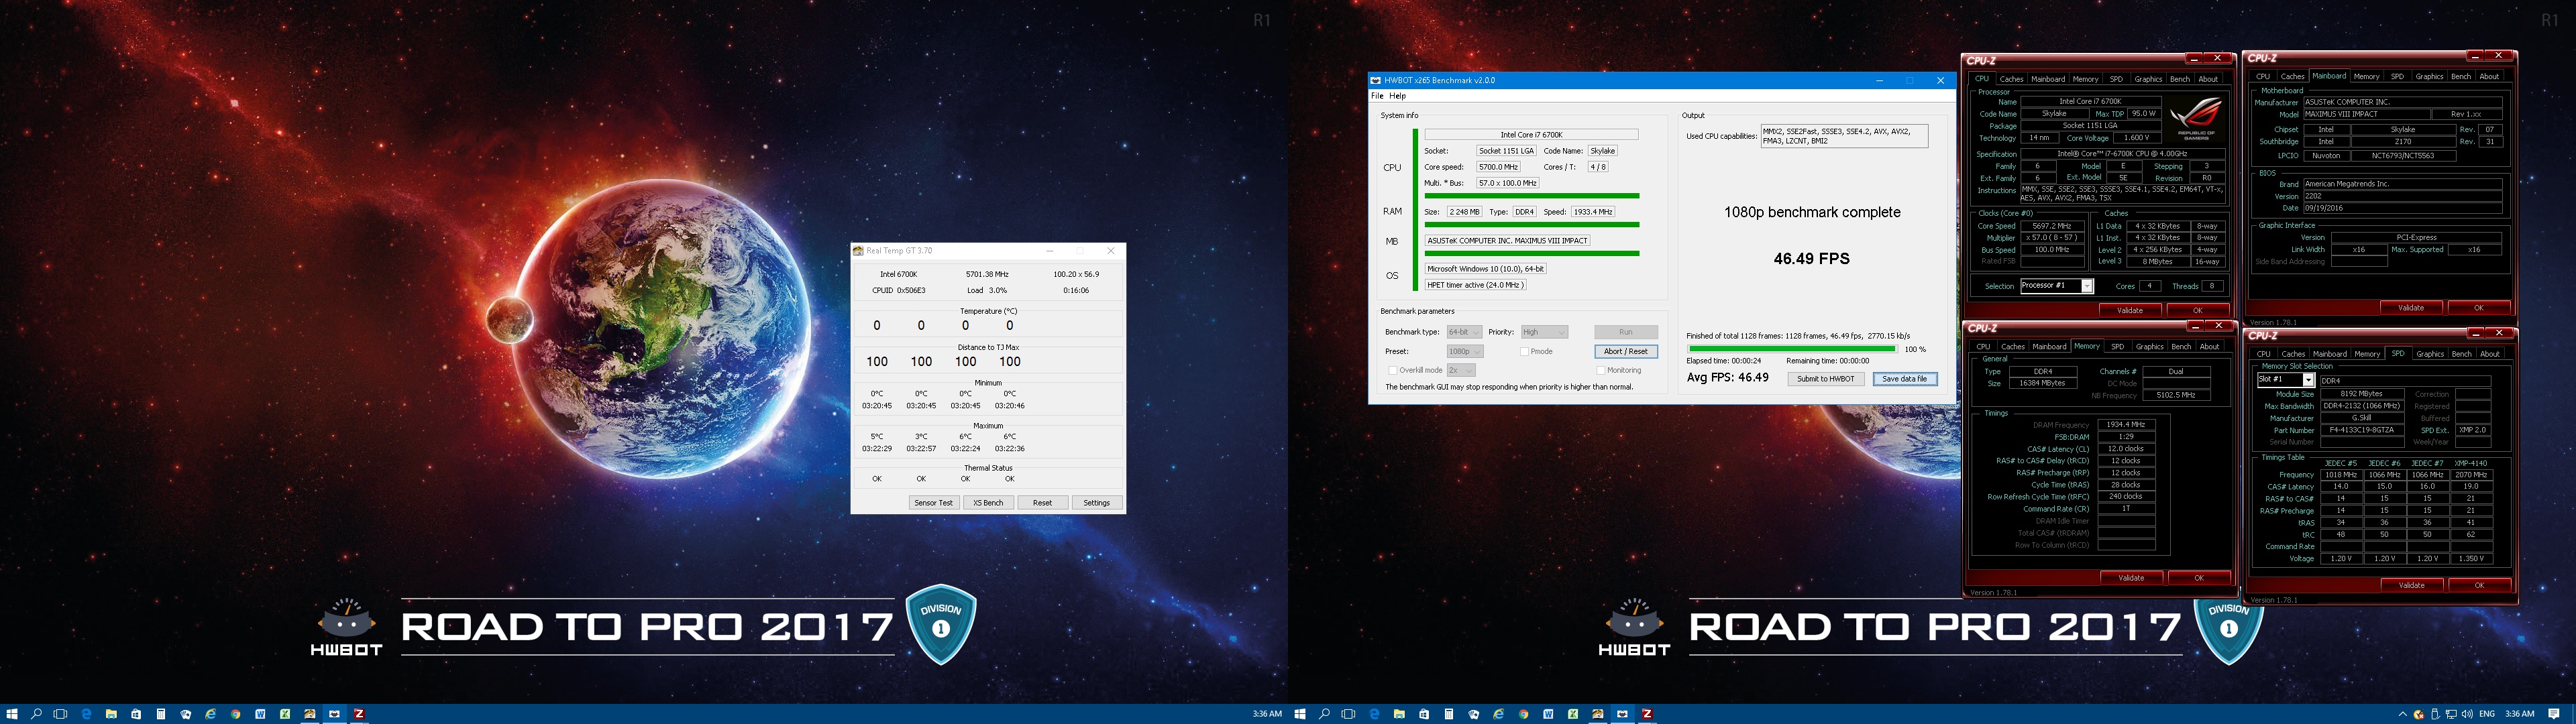
Task: Switch to Graphics tab in CPU-Z mainboard window
Action: 2430,77
